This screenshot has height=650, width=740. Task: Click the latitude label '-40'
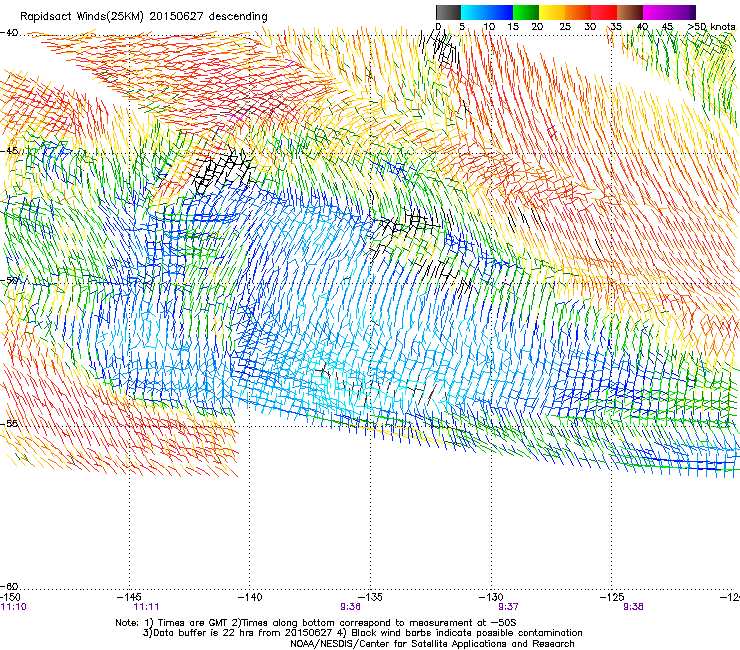point(9,33)
